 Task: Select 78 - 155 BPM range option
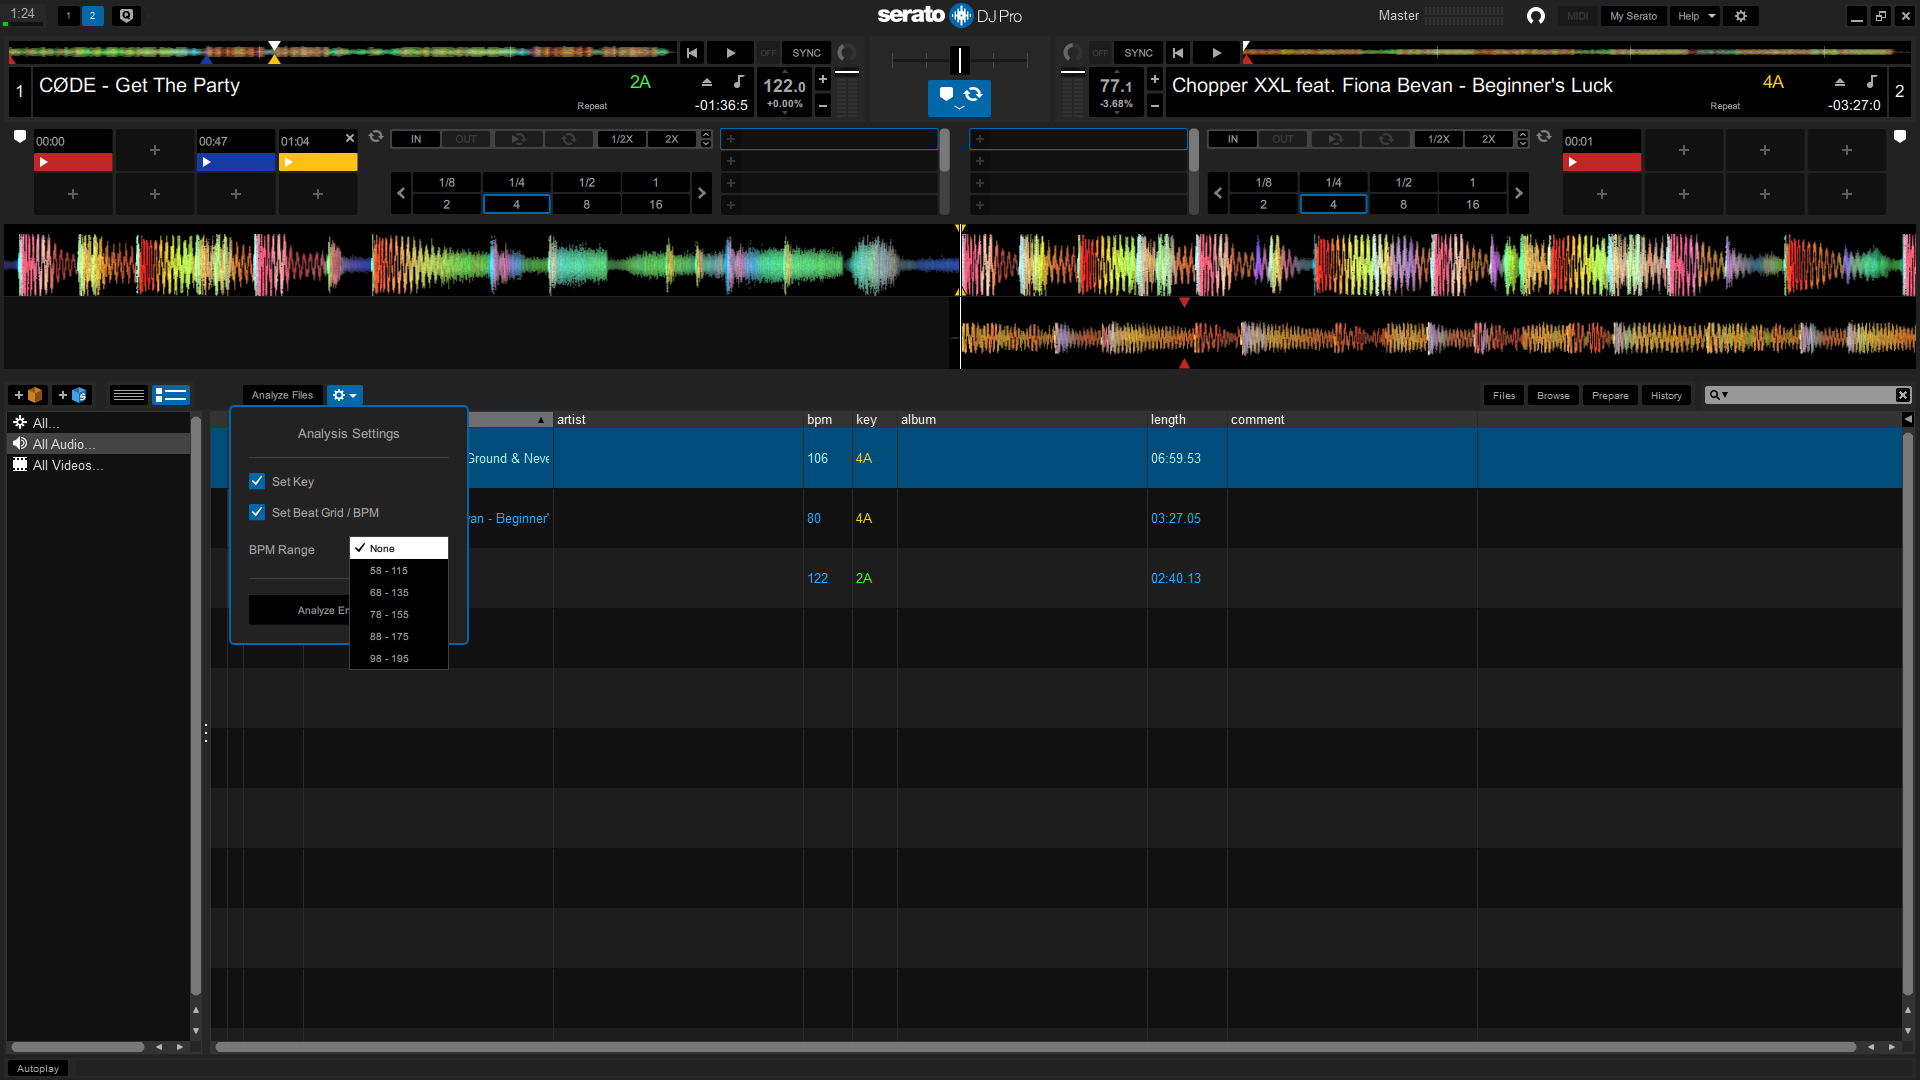pyautogui.click(x=389, y=615)
